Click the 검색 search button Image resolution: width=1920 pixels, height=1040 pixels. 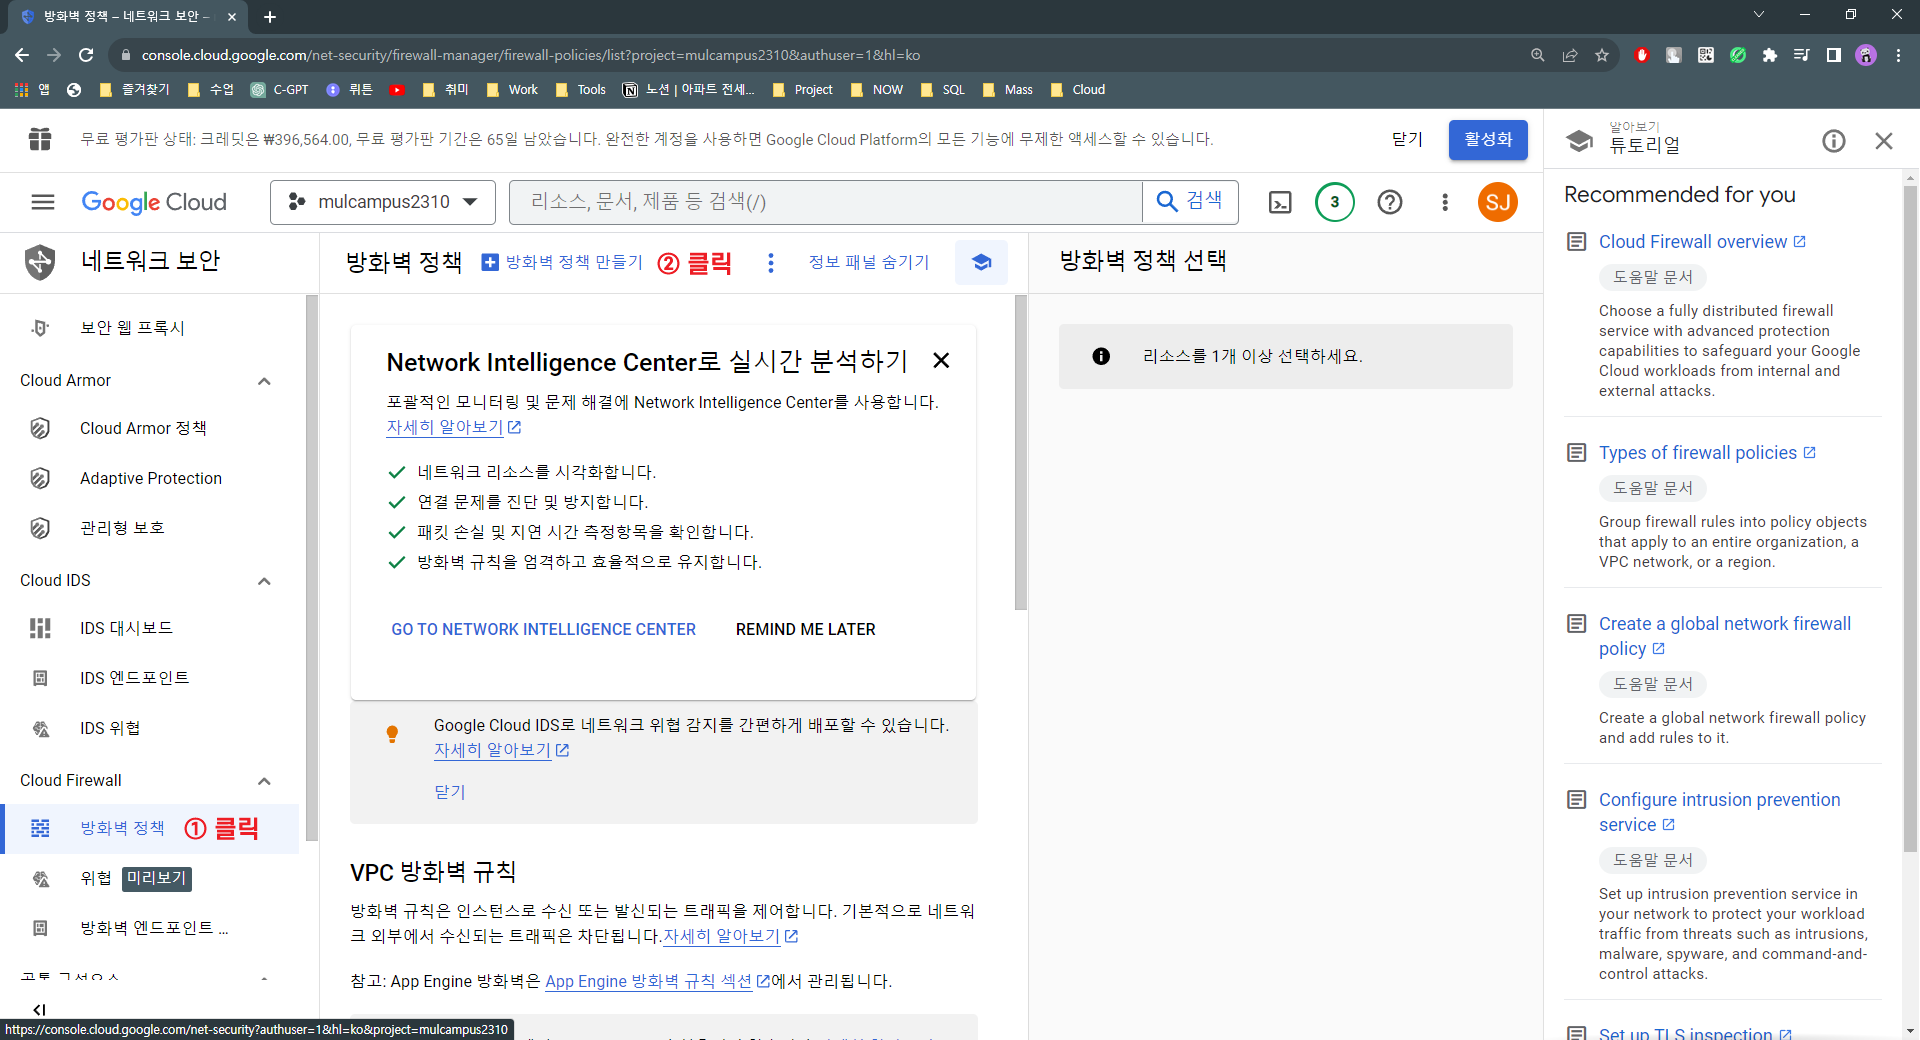pyautogui.click(x=1190, y=201)
